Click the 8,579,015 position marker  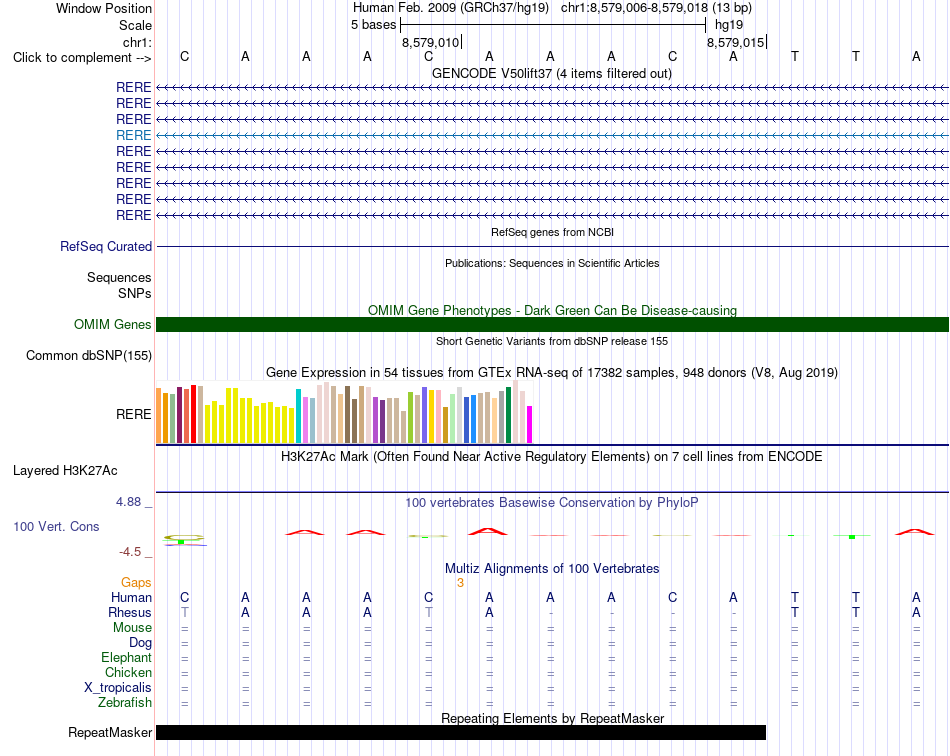736,42
